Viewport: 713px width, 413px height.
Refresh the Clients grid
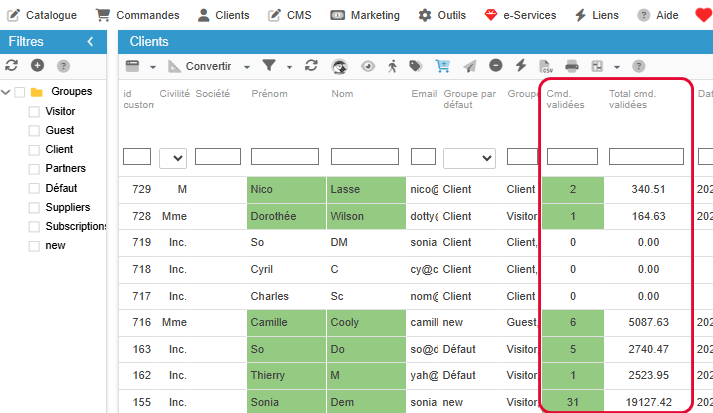click(311, 66)
